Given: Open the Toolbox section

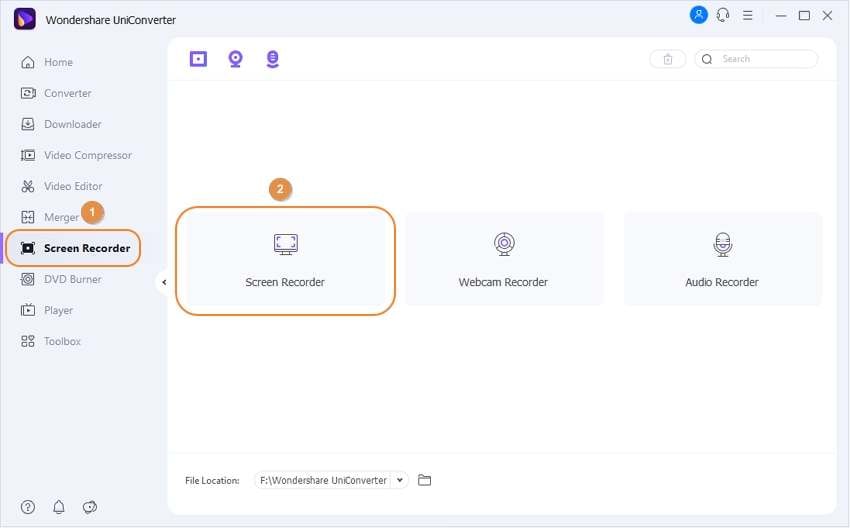Looking at the screenshot, I should pyautogui.click(x=50, y=341).
